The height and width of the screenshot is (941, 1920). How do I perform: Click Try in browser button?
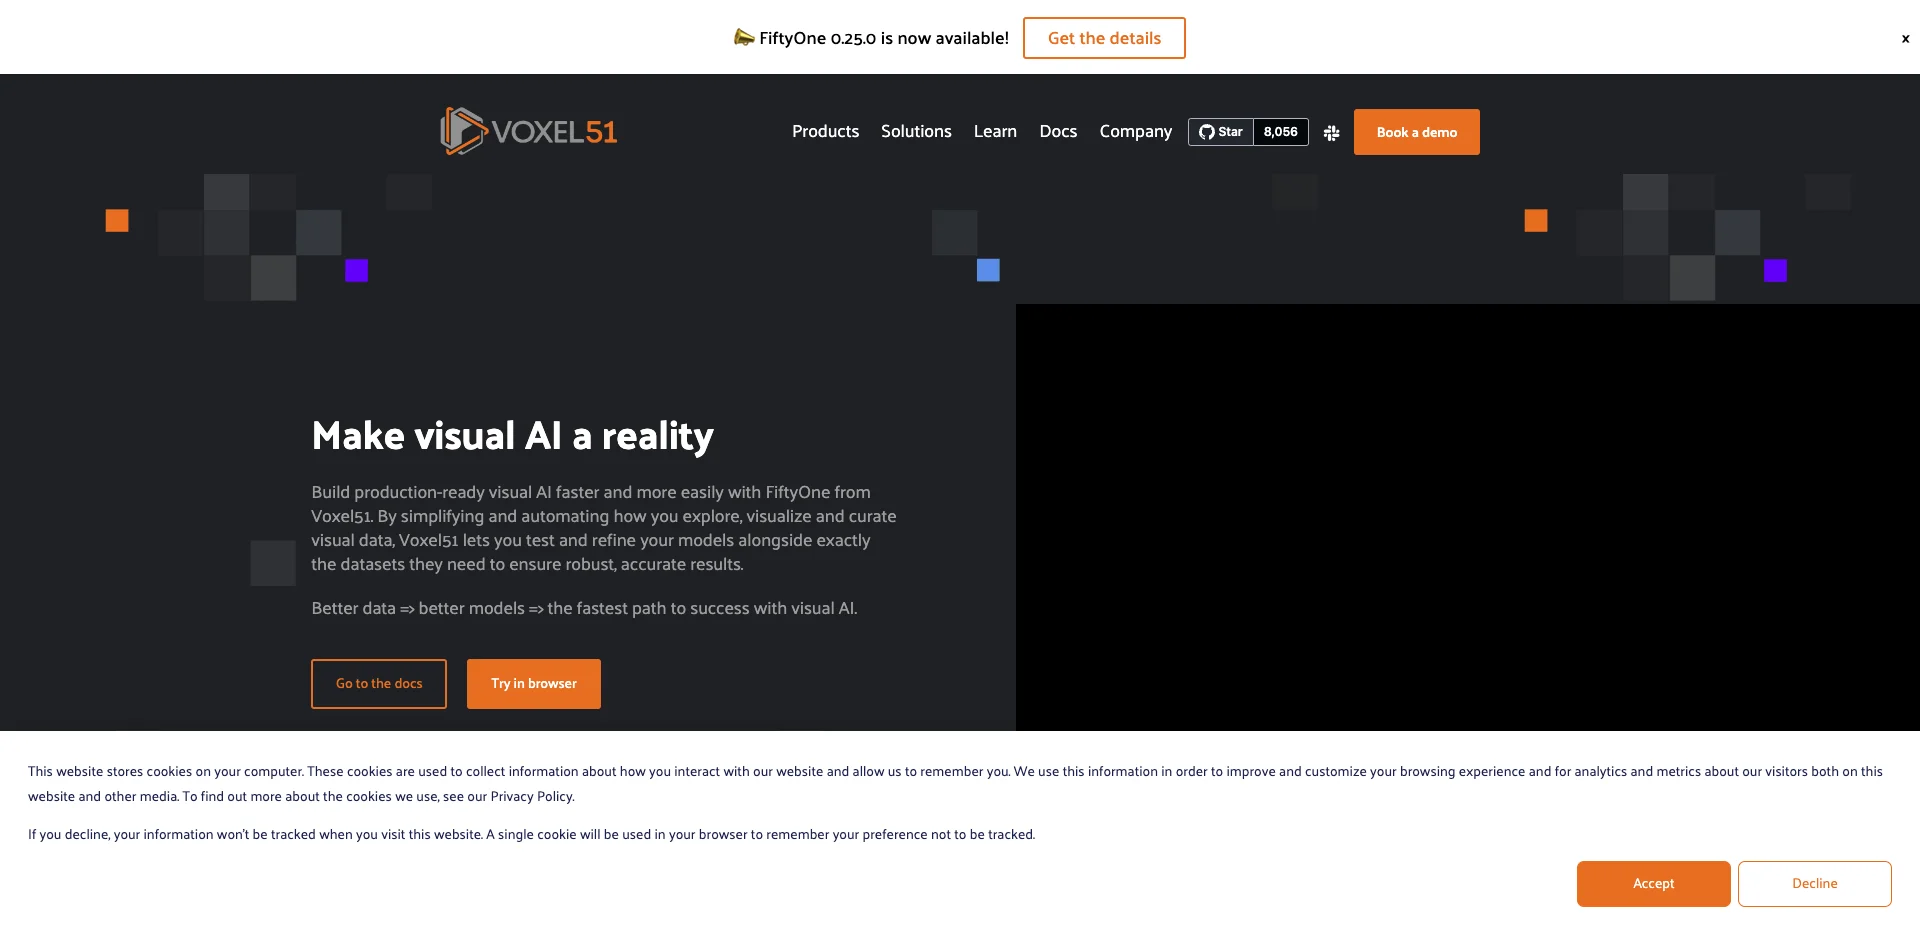534,684
